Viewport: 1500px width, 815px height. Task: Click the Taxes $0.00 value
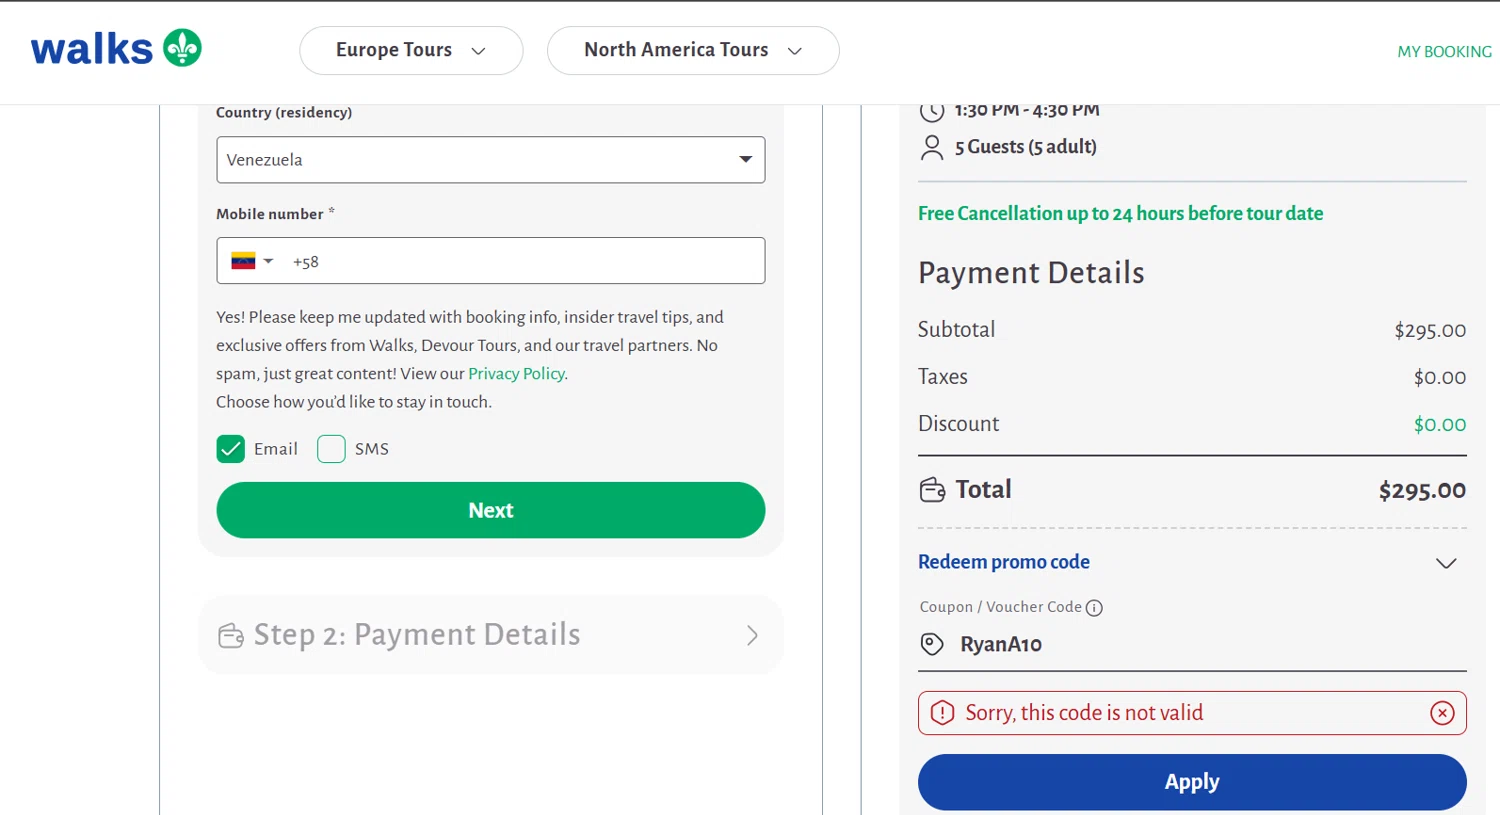1440,377
